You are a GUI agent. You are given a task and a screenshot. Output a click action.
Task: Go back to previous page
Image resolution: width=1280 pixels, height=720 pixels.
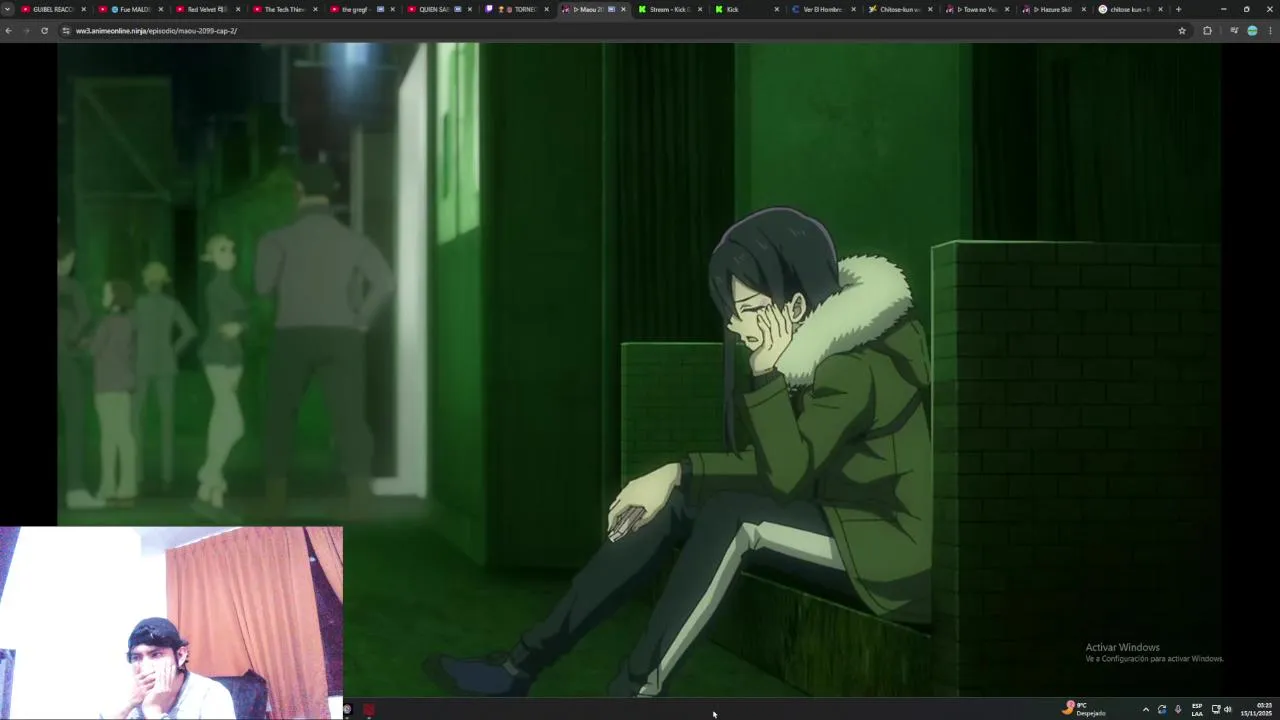pos(8,31)
